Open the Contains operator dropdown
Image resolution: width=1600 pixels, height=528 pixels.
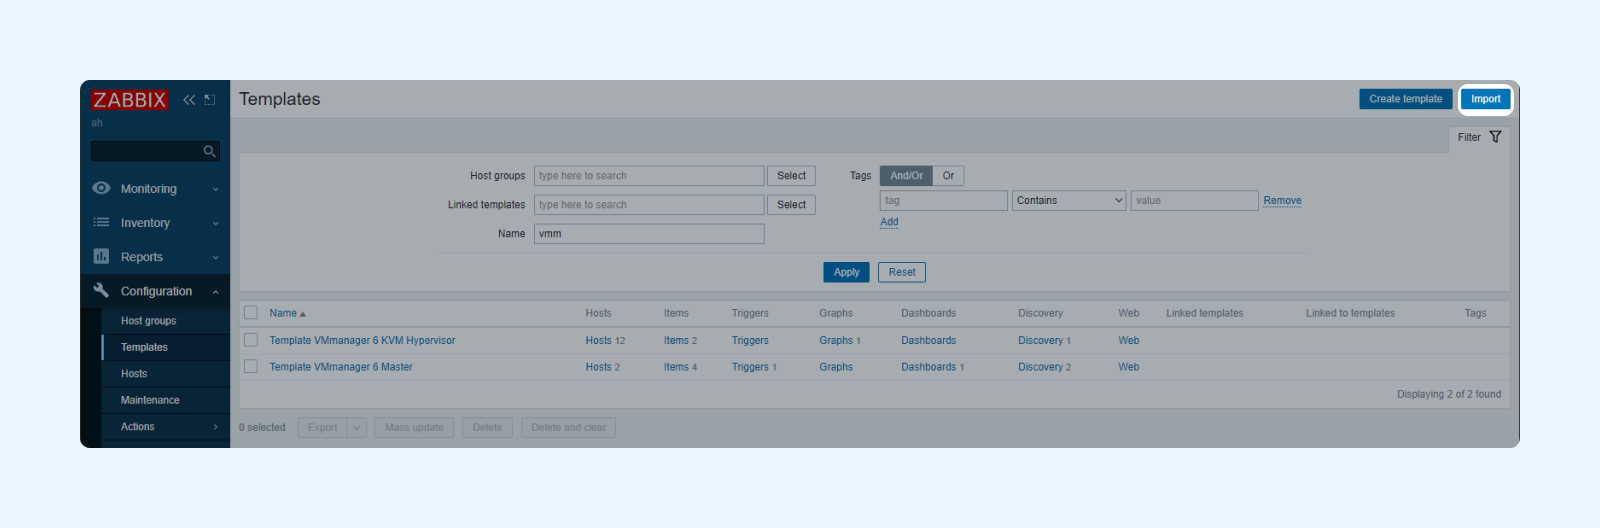(x=1069, y=200)
